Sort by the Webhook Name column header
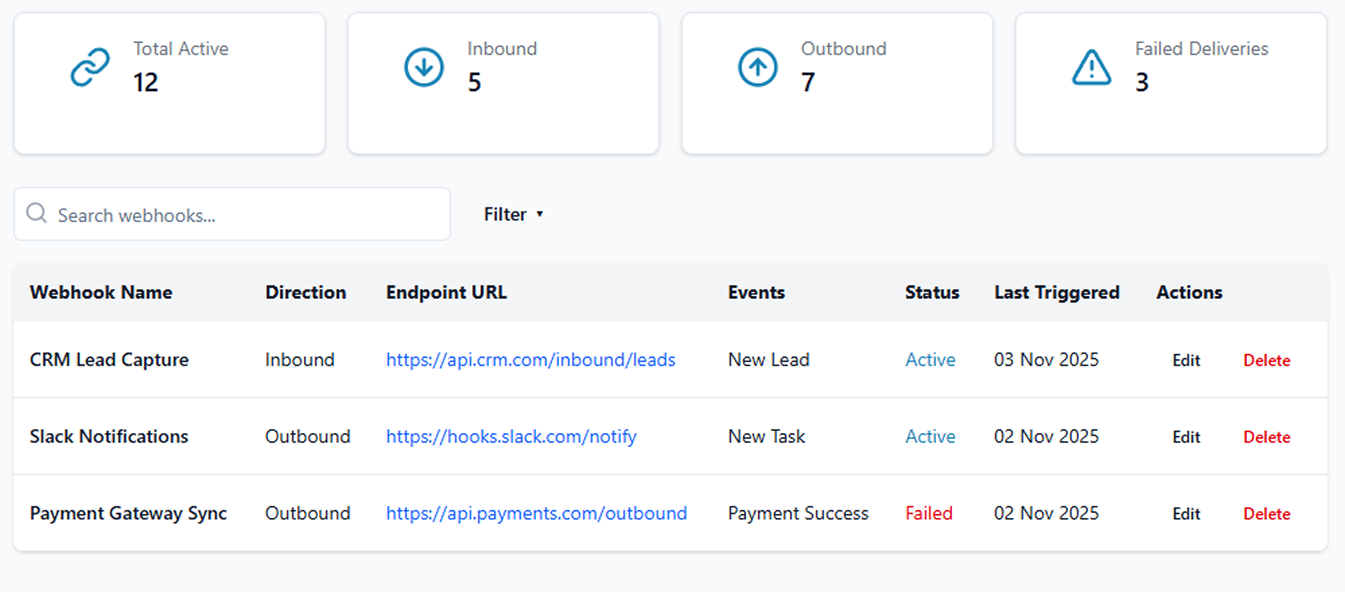This screenshot has height=592, width=1345. tap(101, 293)
